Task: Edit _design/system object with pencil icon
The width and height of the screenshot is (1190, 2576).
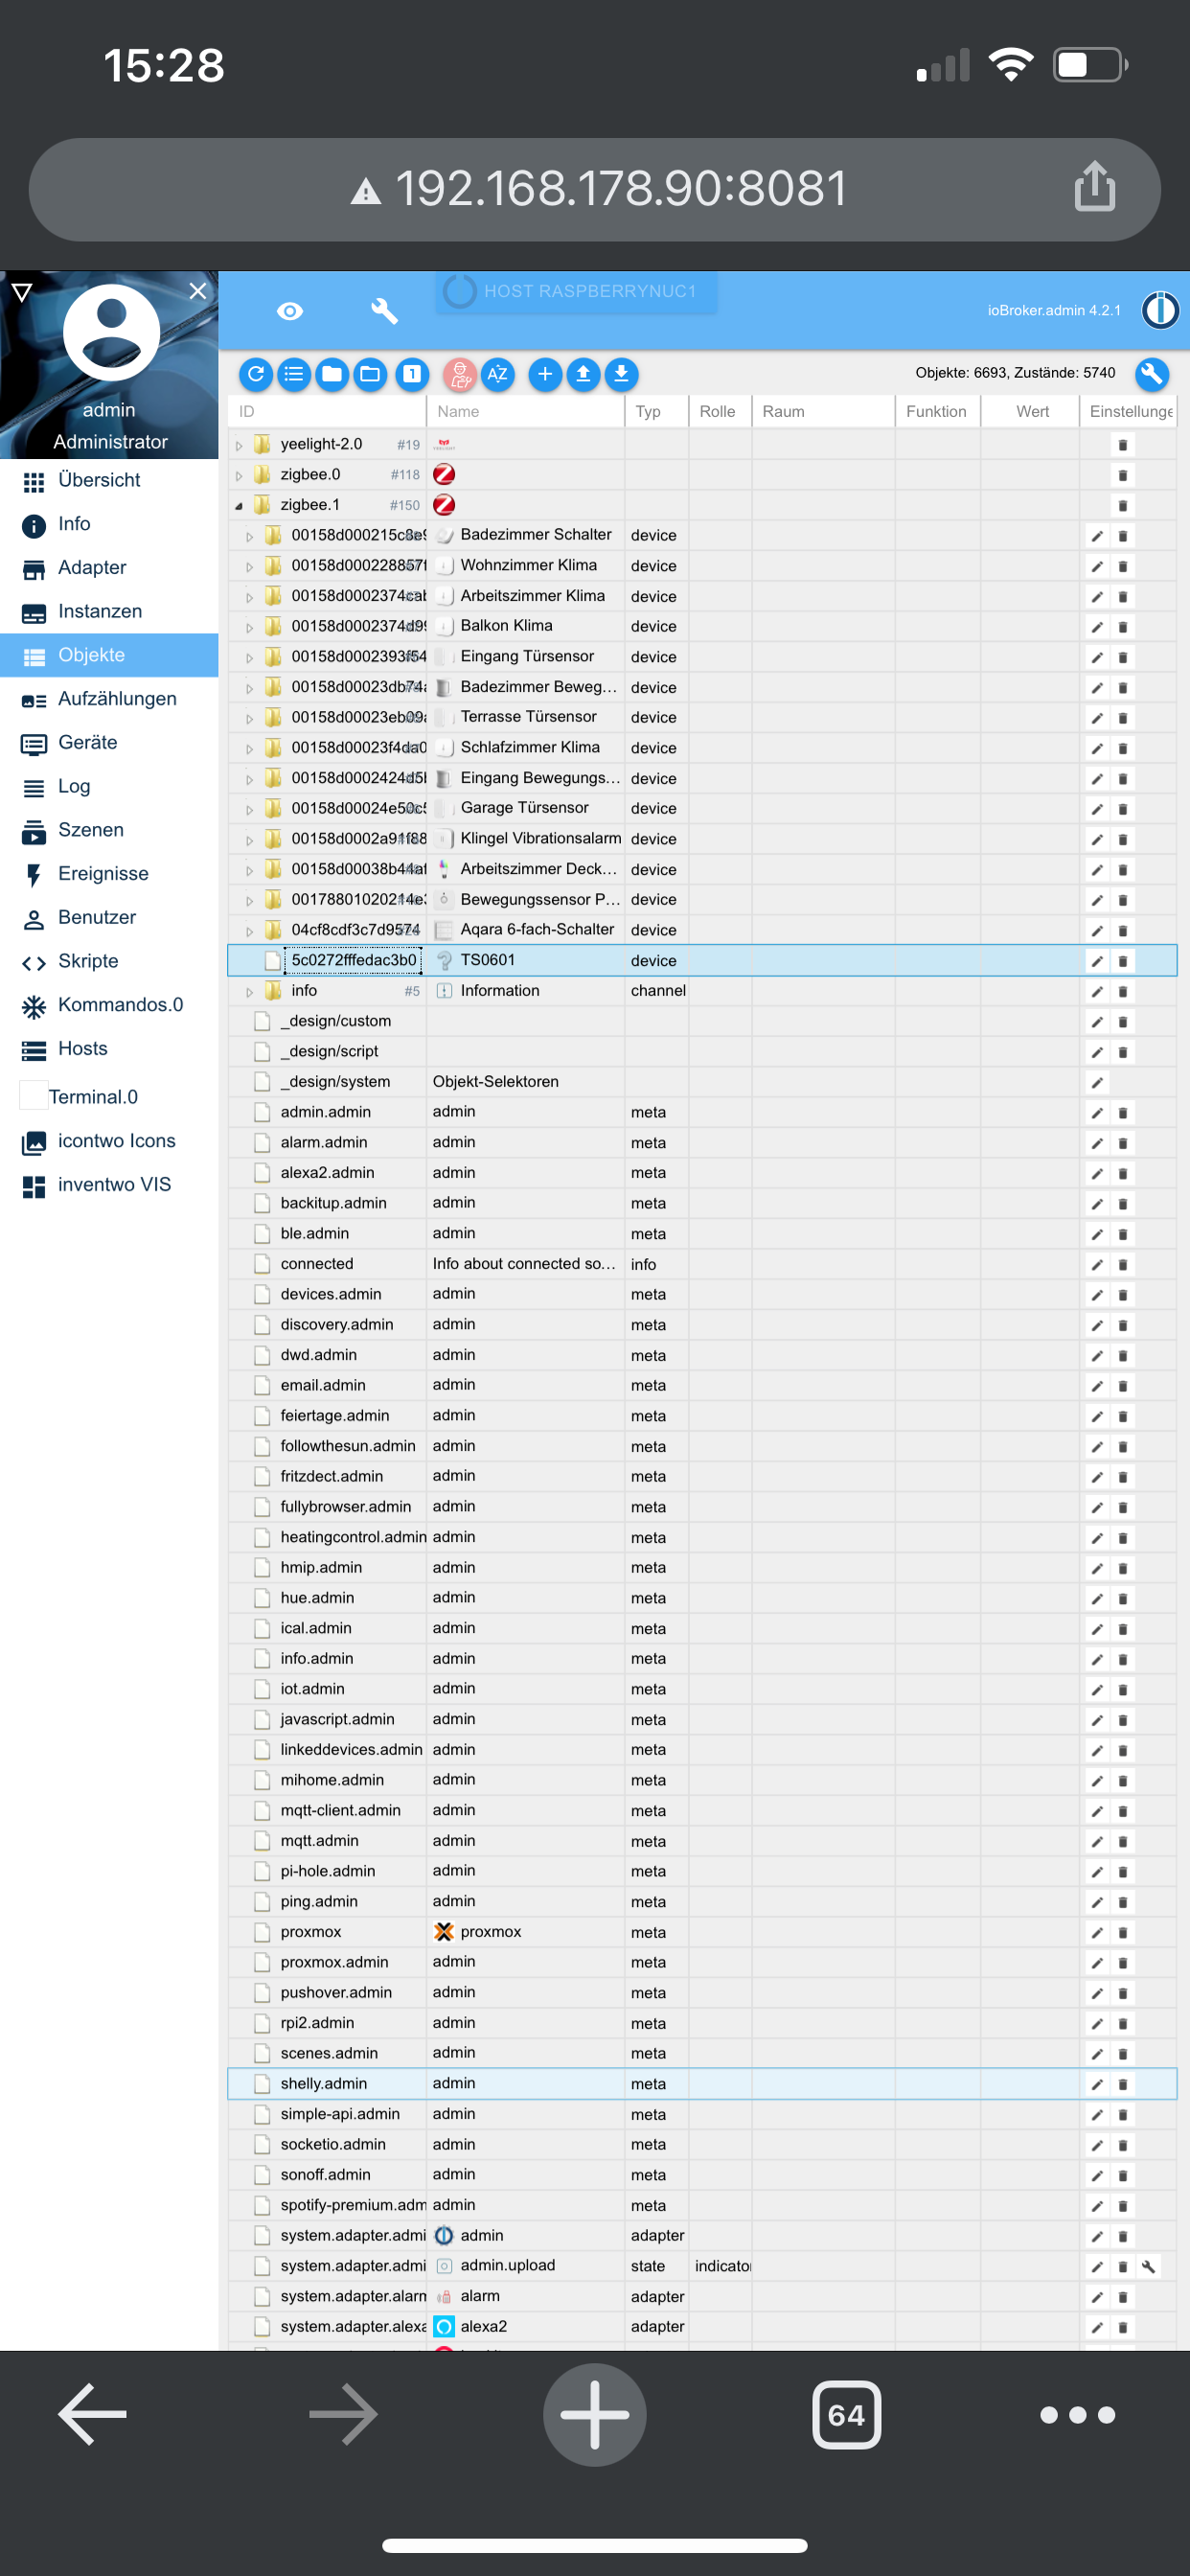Action: click(x=1097, y=1082)
